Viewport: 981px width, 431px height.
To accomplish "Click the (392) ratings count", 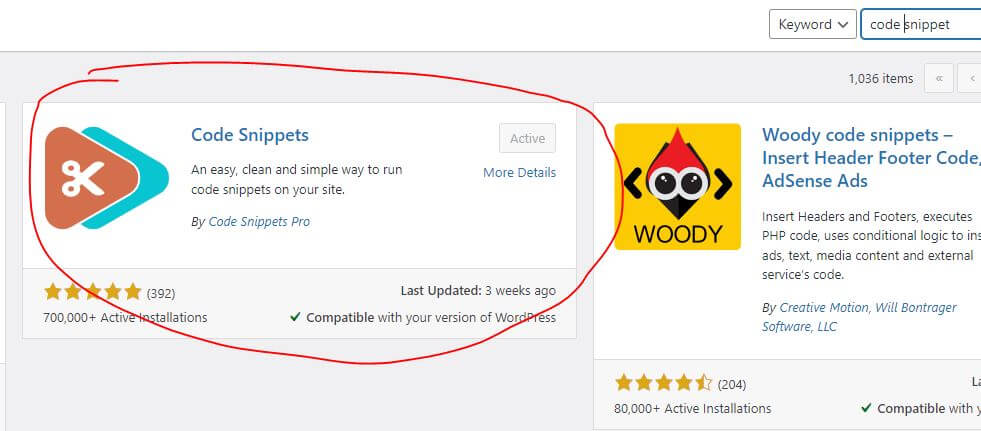I will (161, 293).
